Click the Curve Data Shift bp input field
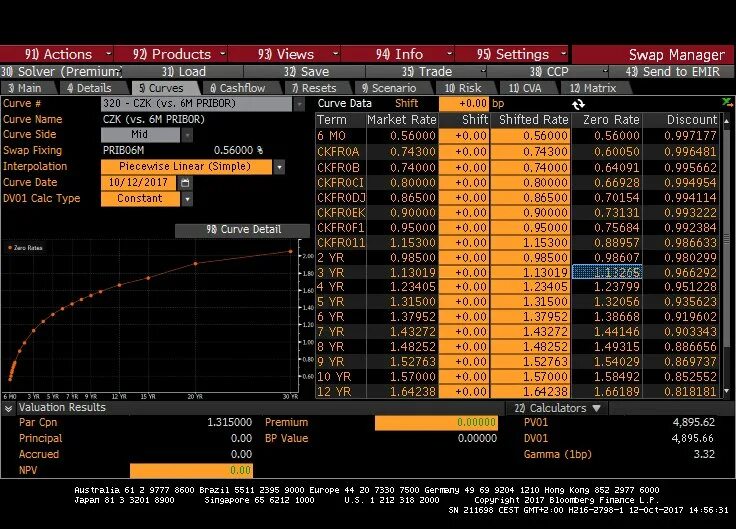 pos(464,104)
